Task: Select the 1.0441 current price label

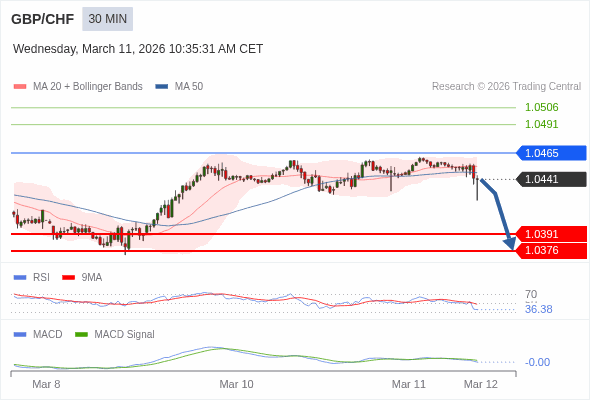Action: click(551, 179)
